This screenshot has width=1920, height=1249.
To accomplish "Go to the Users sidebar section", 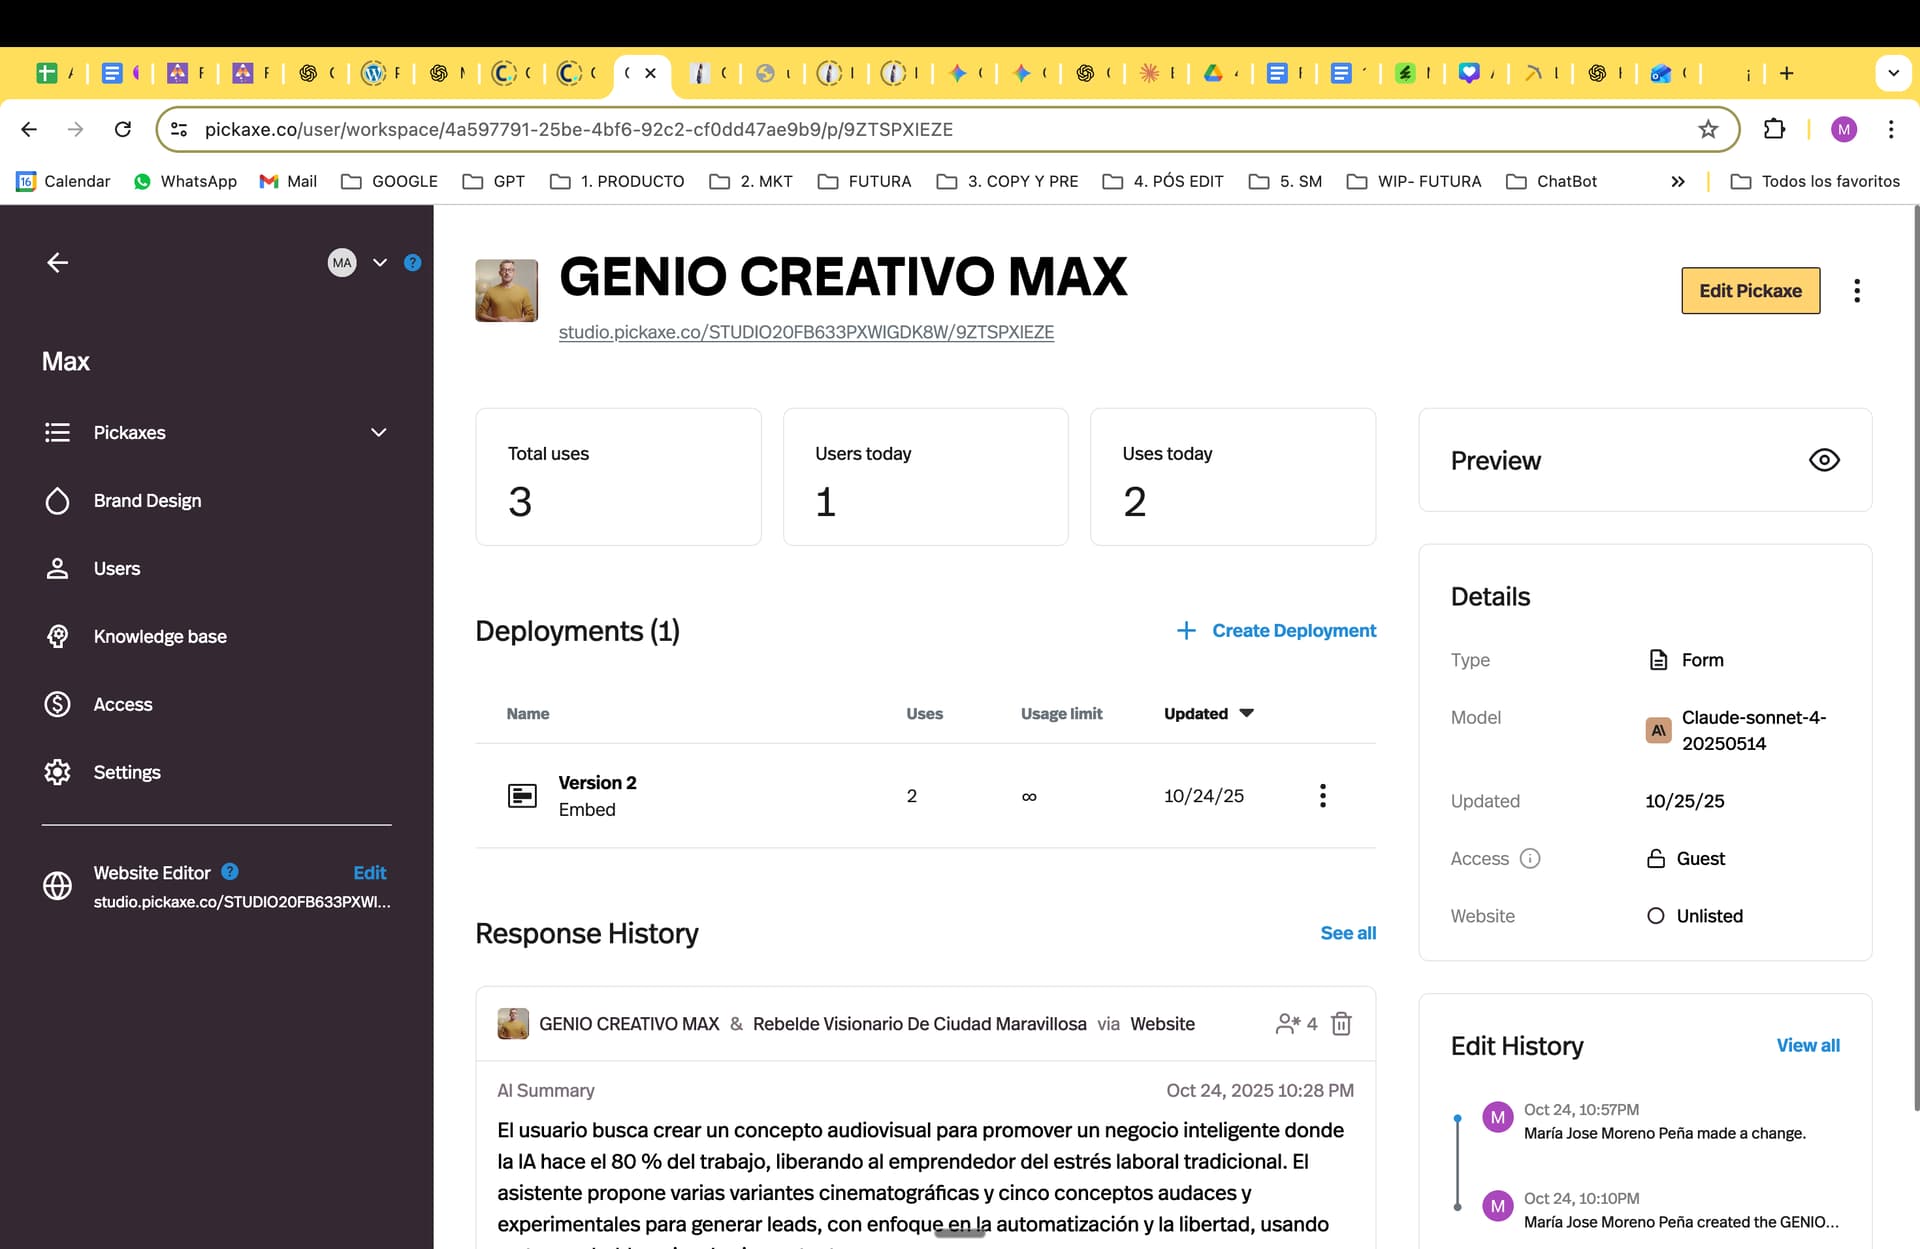I will click(116, 568).
